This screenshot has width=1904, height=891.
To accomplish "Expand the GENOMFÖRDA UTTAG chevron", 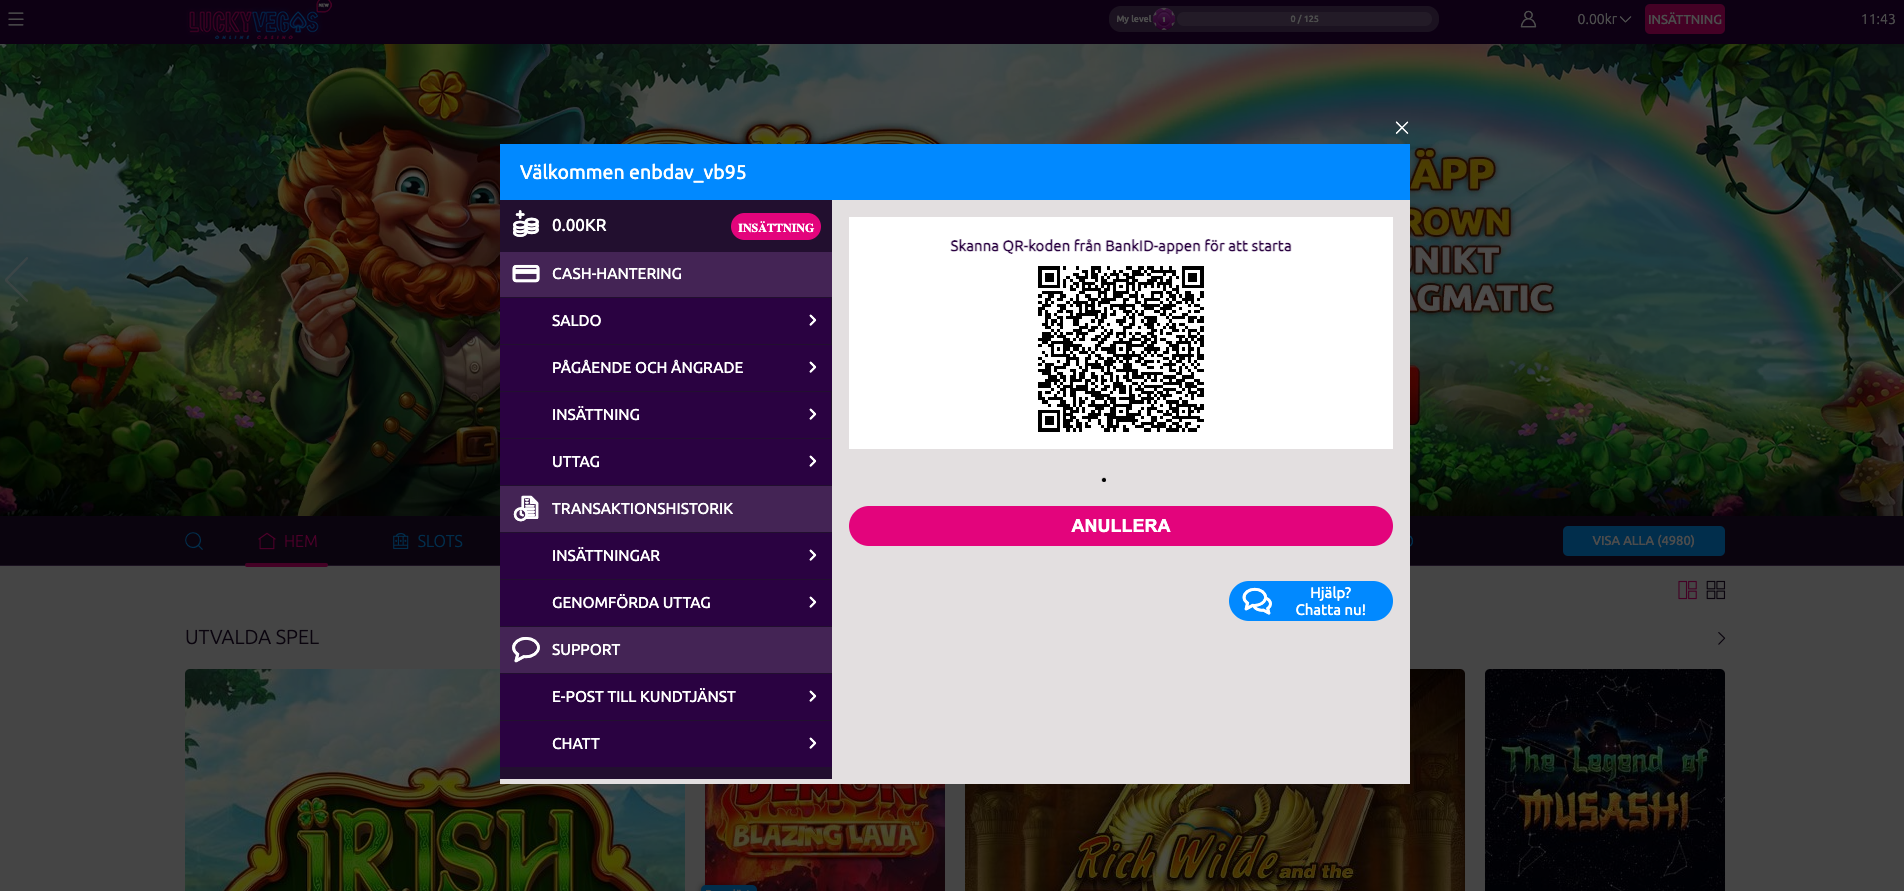I will click(812, 602).
